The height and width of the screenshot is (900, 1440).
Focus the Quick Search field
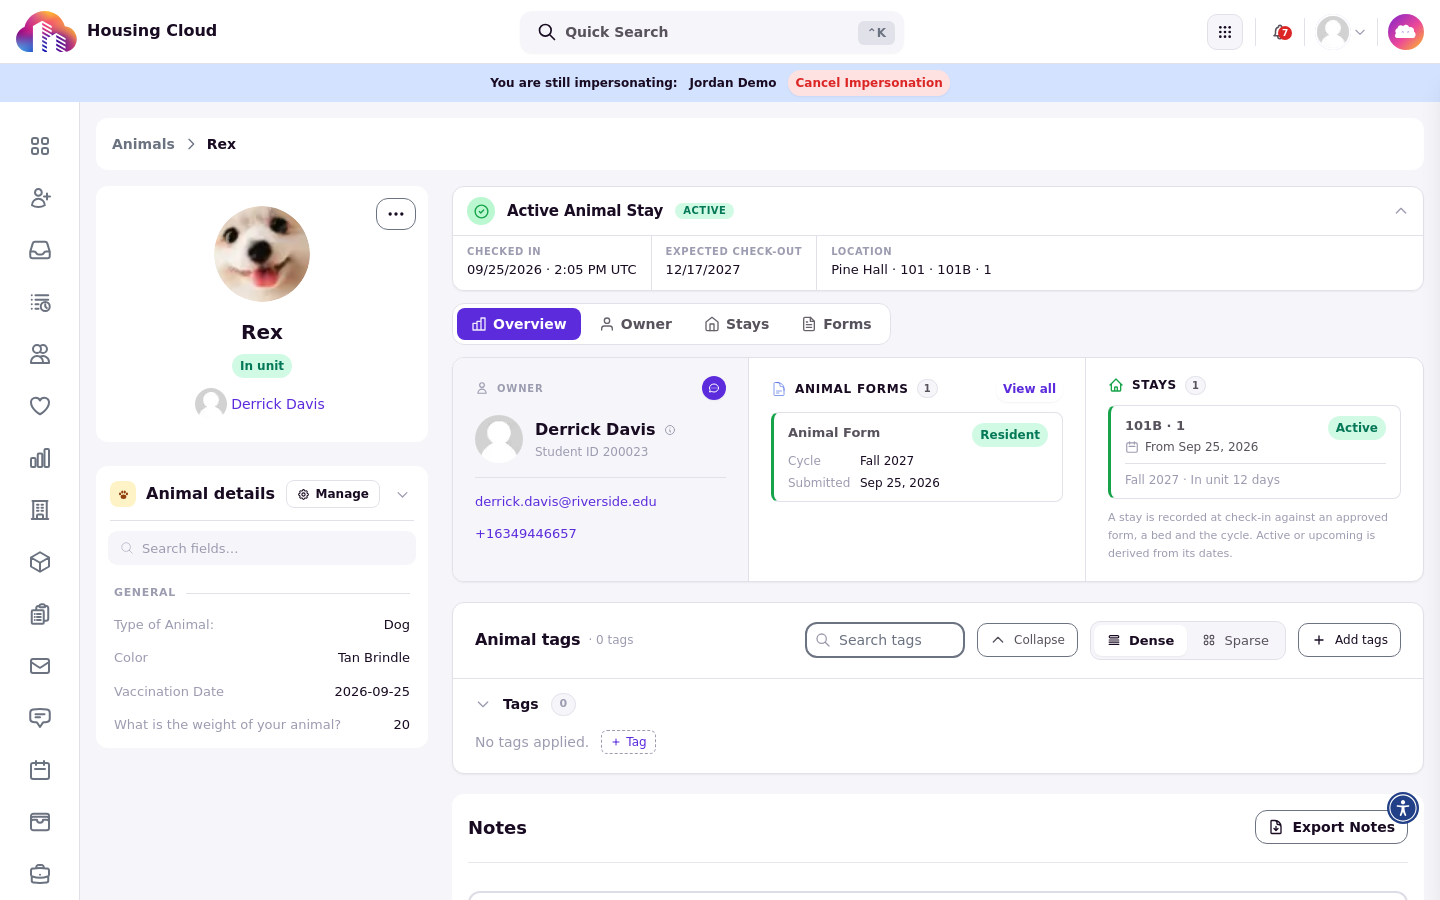point(712,32)
